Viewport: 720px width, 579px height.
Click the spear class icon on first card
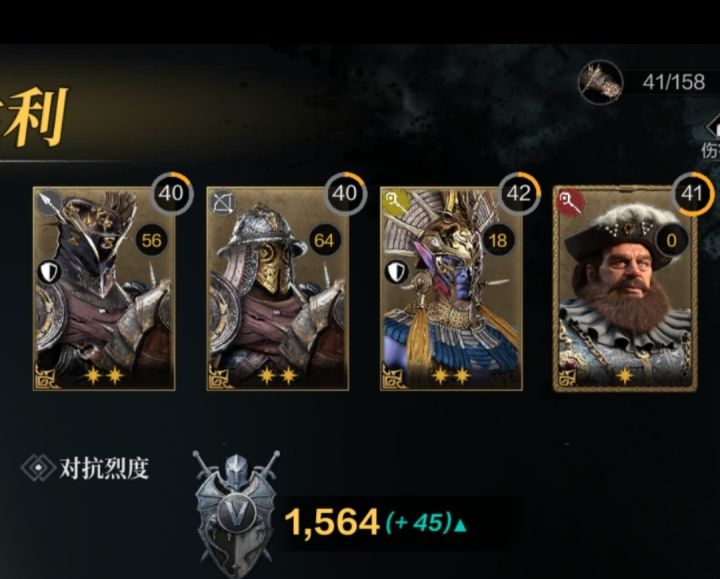pos(49,202)
